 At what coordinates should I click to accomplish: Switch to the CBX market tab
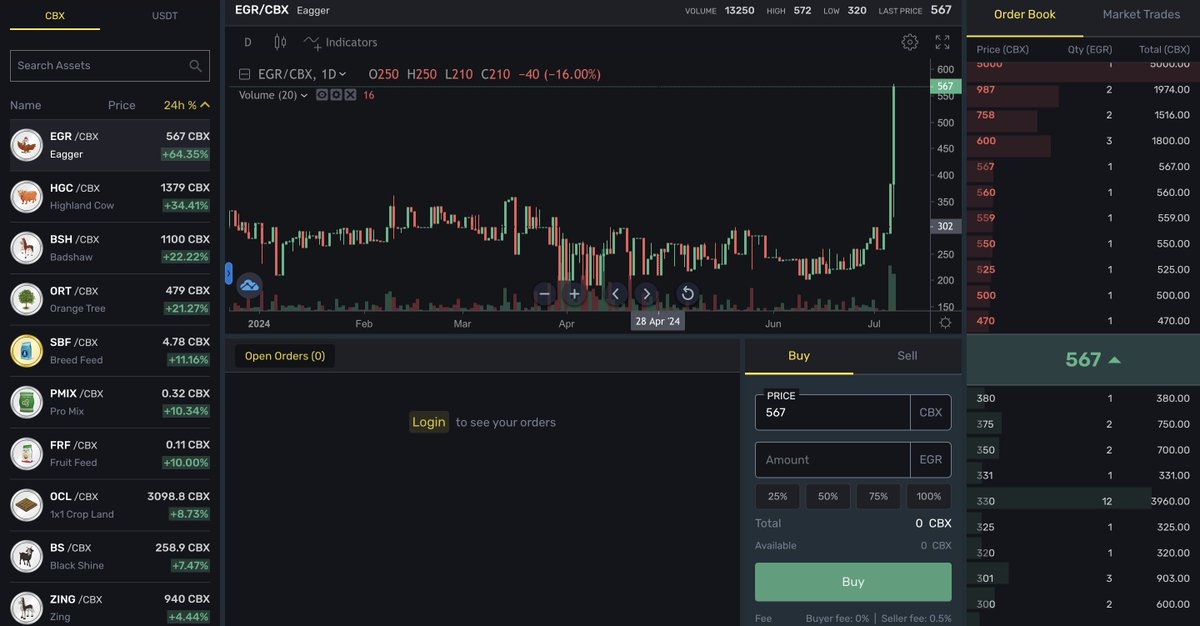55,16
